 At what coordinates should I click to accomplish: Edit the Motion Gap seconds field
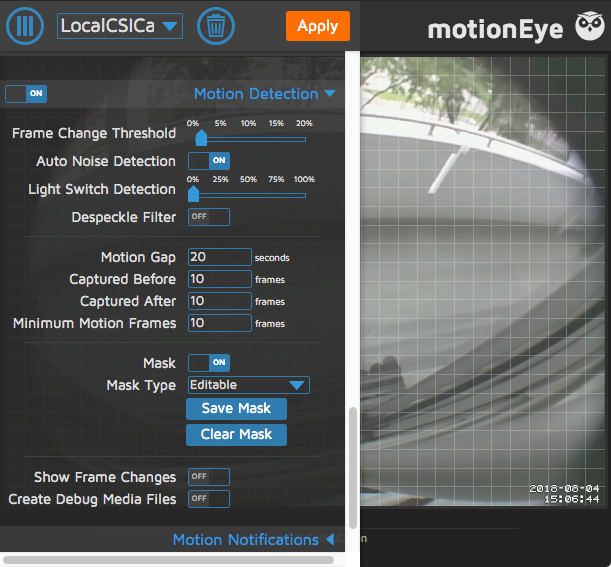click(x=219, y=257)
